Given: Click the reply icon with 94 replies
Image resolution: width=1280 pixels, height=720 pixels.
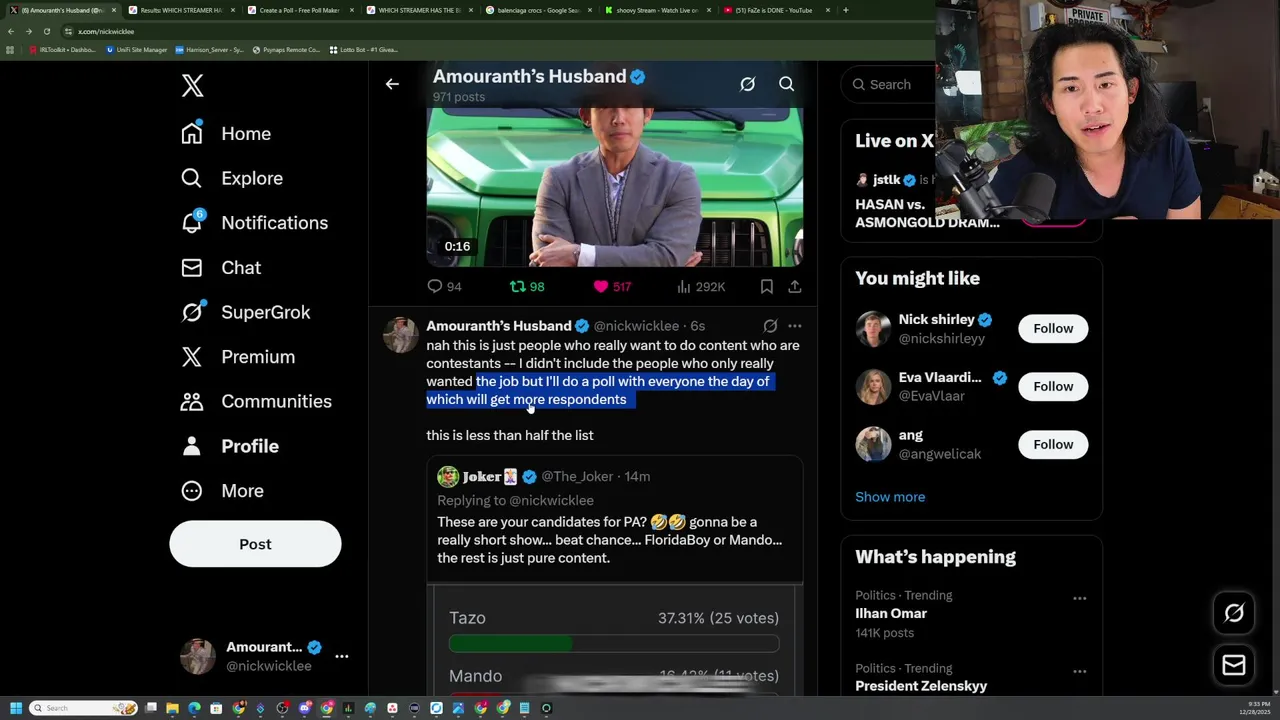Looking at the screenshot, I should 444,286.
